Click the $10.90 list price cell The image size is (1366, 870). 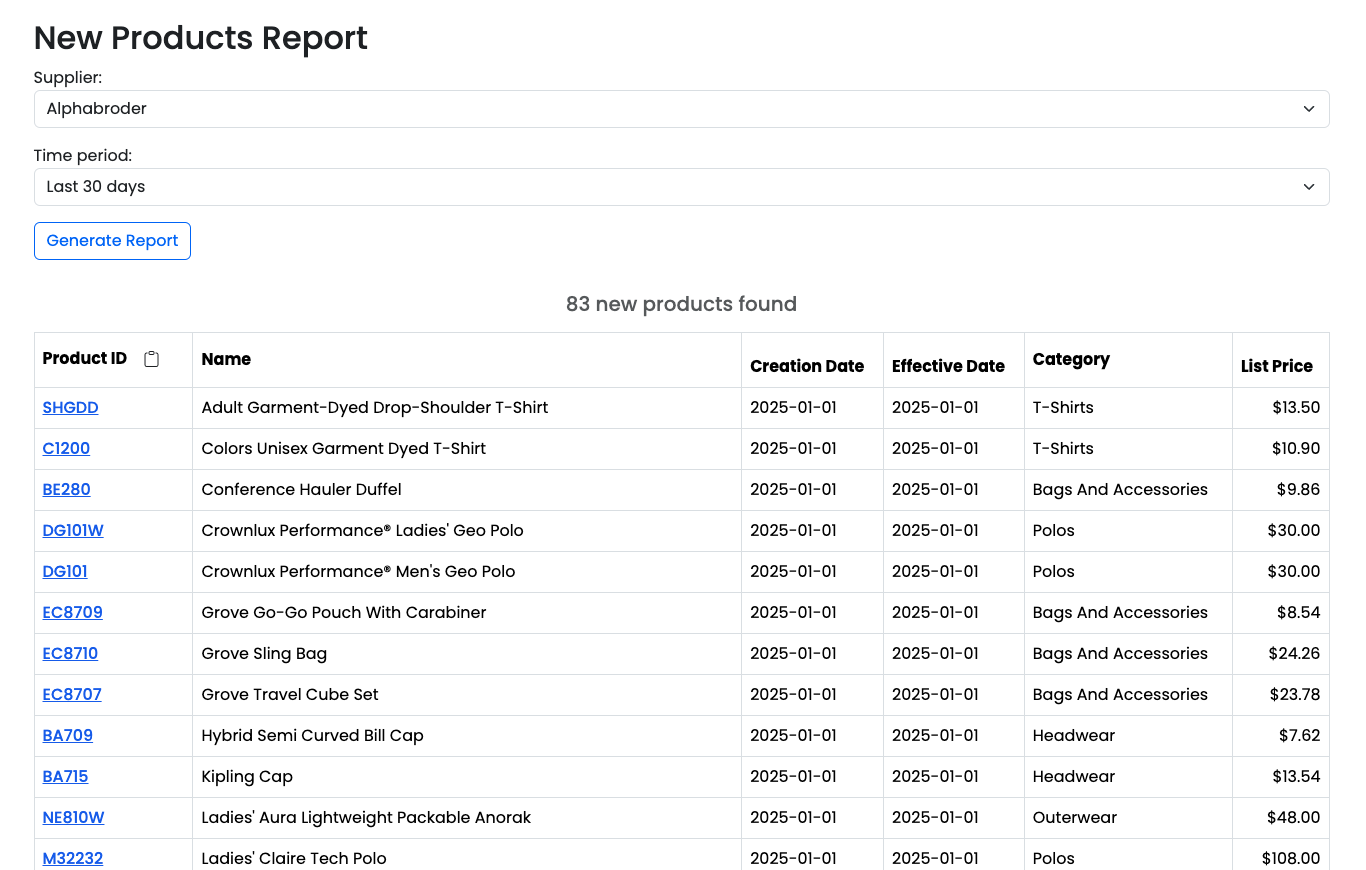pos(1281,449)
